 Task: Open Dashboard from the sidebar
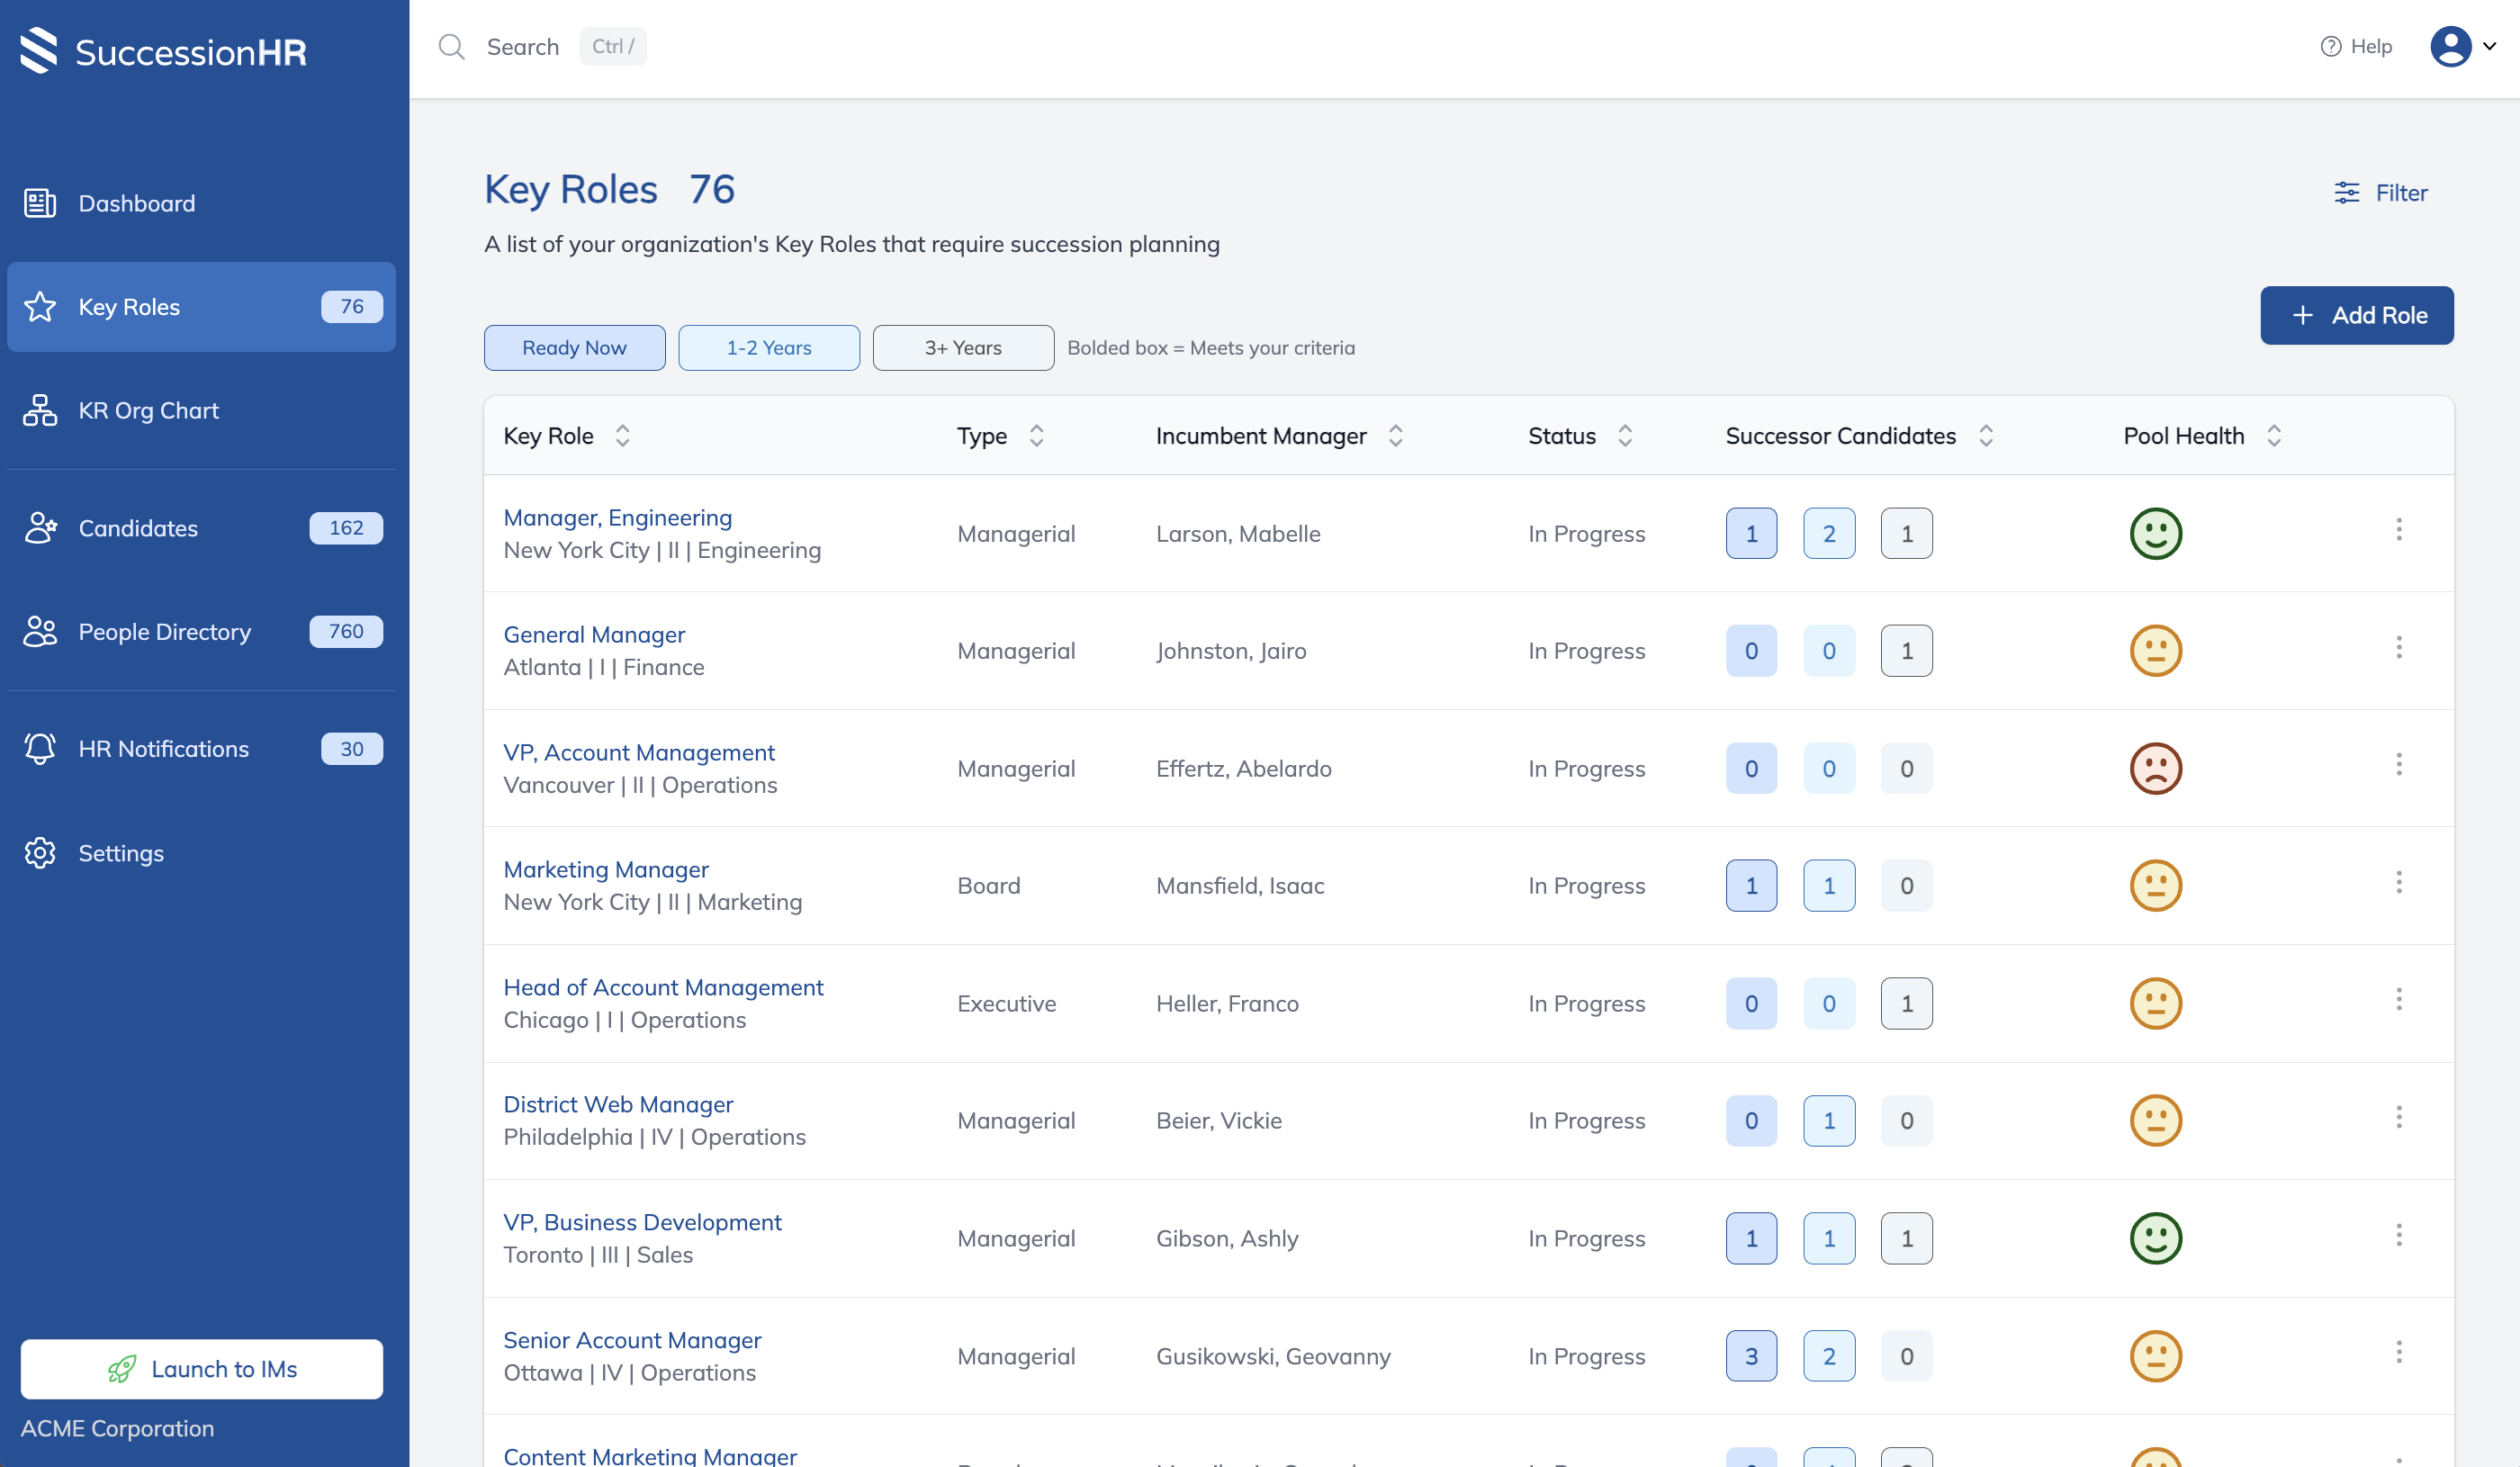(136, 203)
